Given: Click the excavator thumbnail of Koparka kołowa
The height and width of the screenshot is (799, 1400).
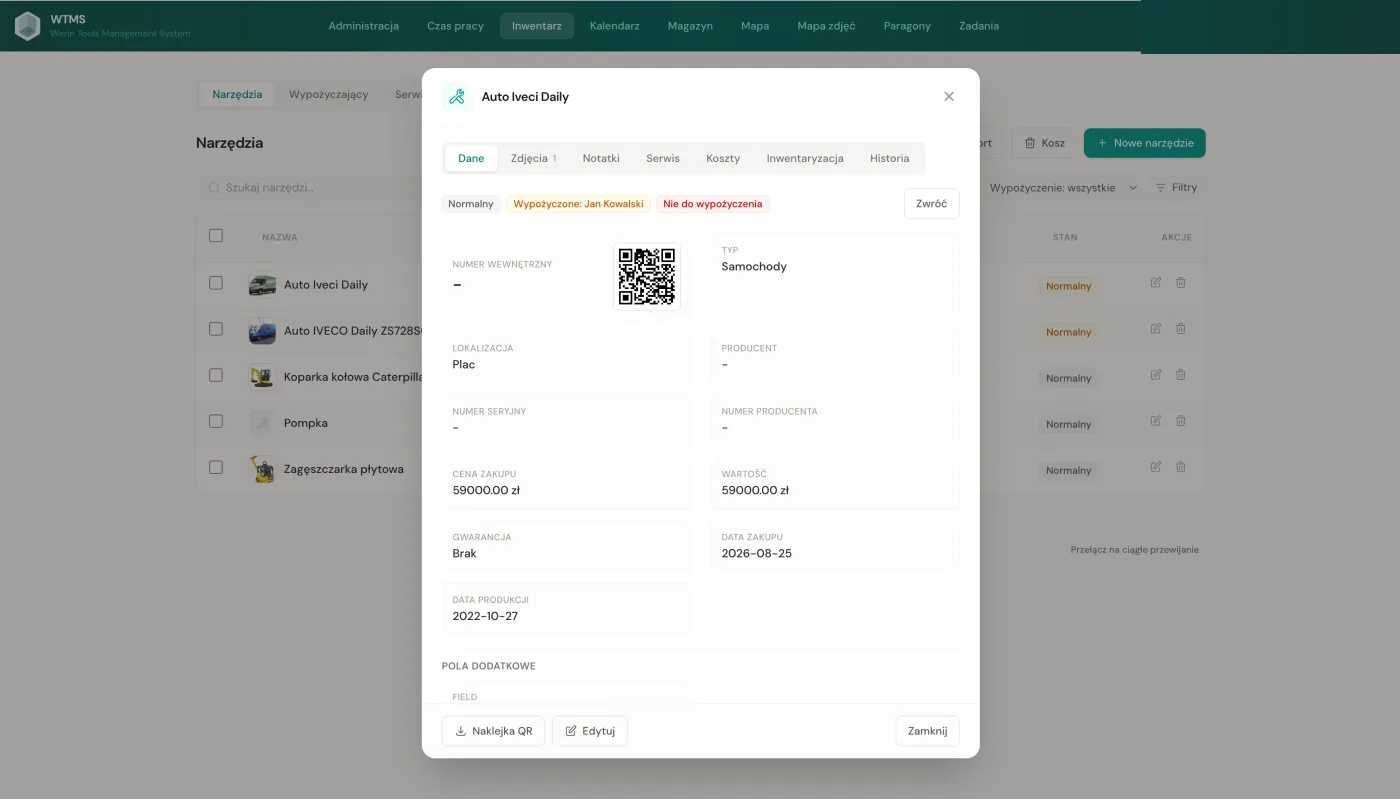Looking at the screenshot, I should tap(262, 377).
